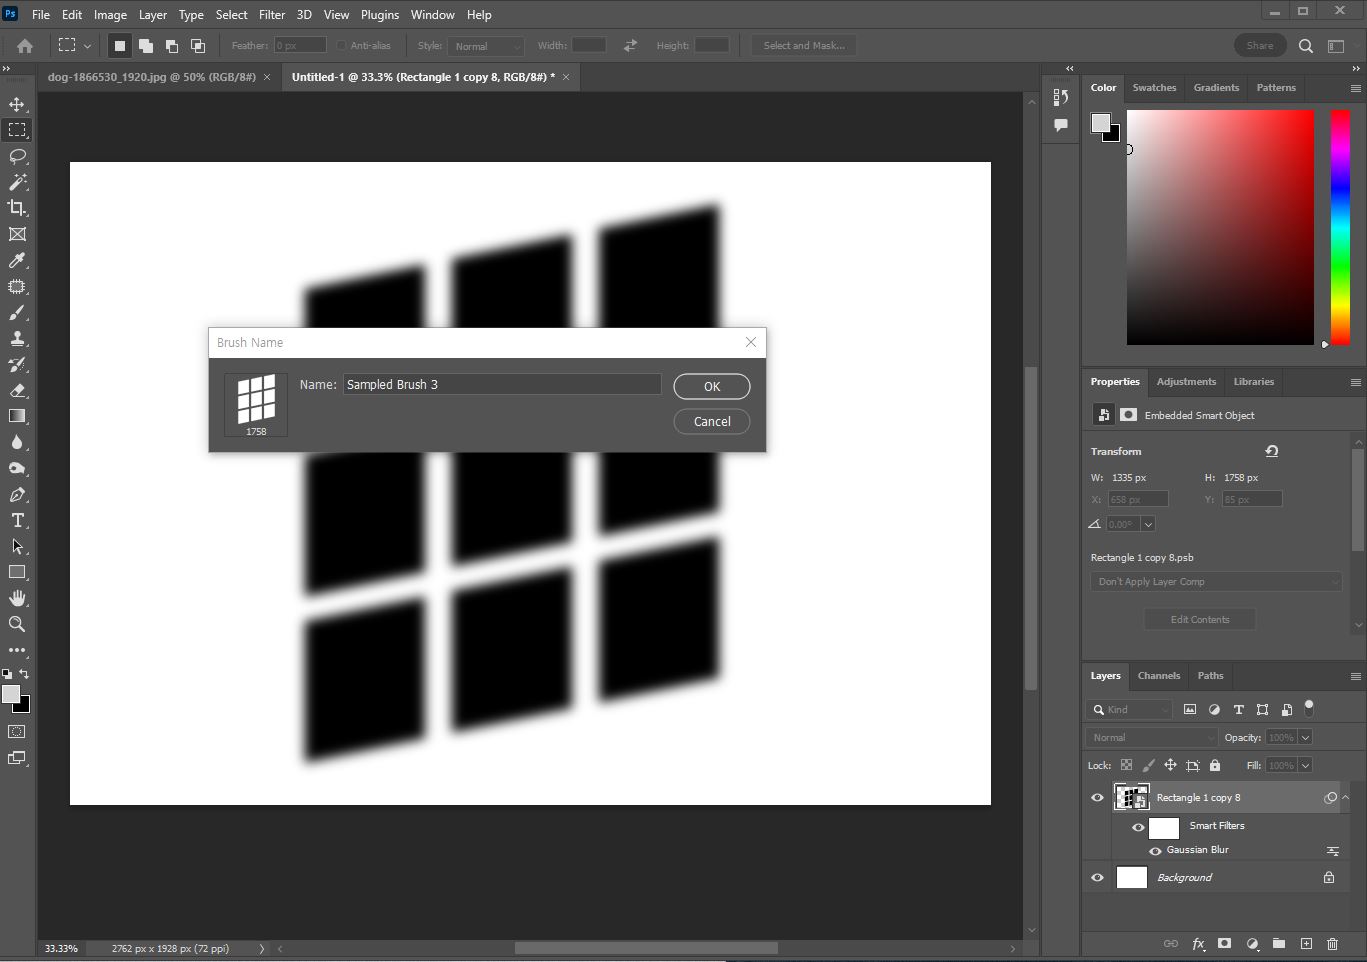
Task: Select the Spot Healing Brush tool
Action: click(17, 286)
